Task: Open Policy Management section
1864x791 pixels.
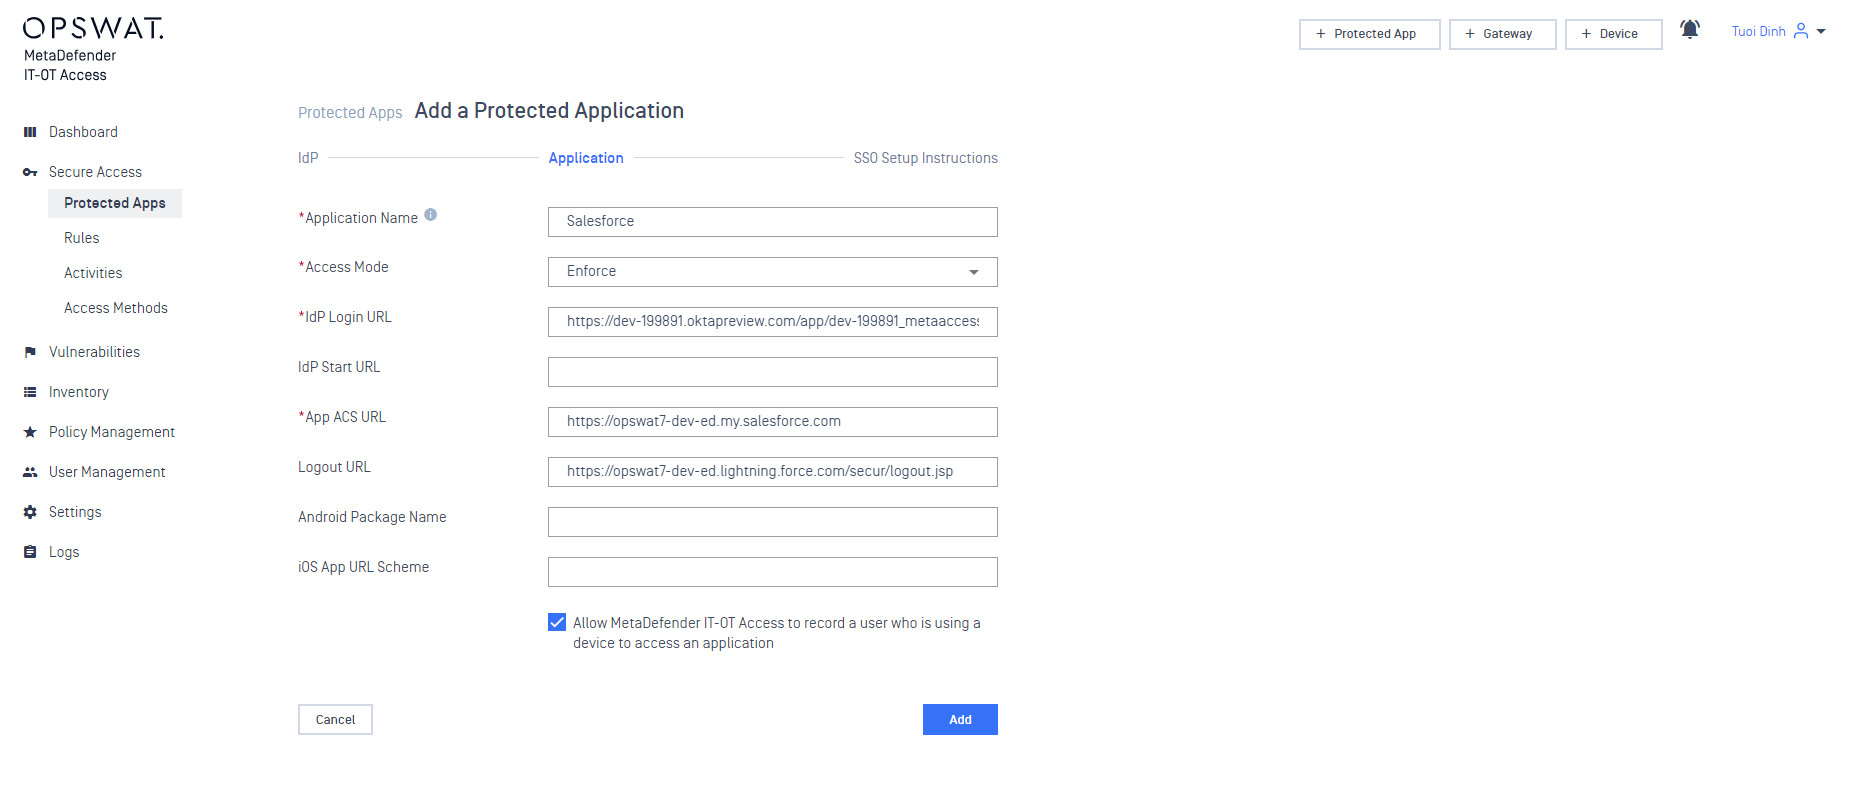Action: click(112, 432)
